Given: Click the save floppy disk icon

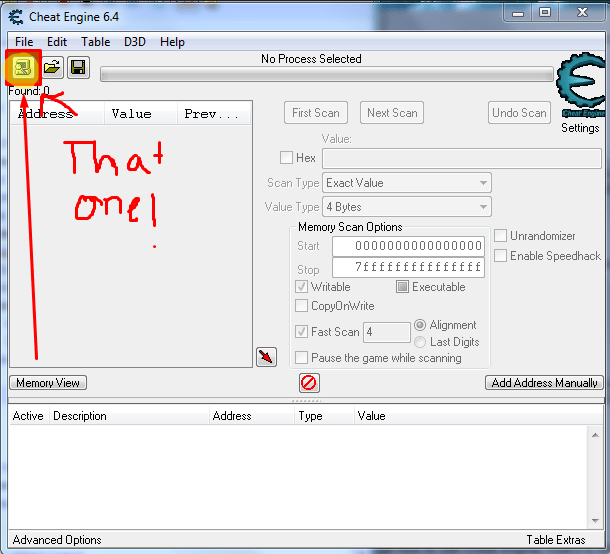Looking at the screenshot, I should click(78, 68).
